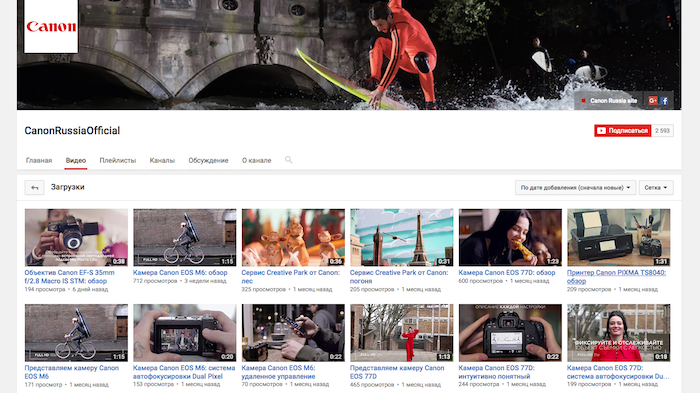This screenshot has height=393, width=700.
Task: Open Принтер Canon PIXMA TS8040 обзор link
Action: click(x=617, y=276)
